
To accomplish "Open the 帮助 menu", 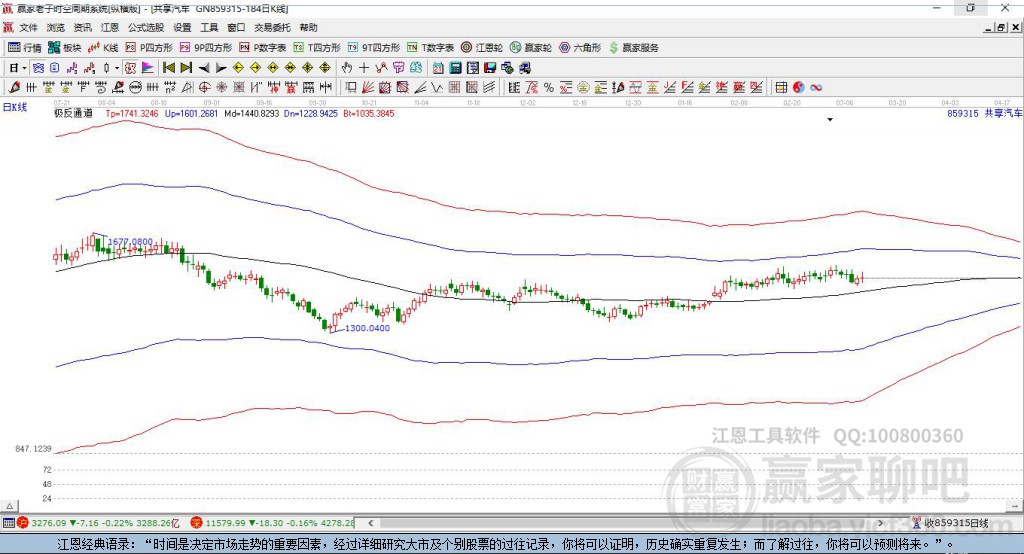I will coord(308,27).
